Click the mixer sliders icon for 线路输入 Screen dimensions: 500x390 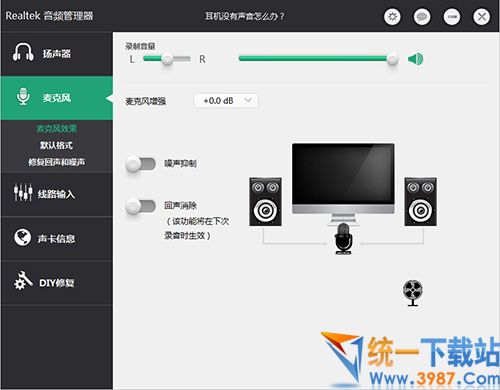(x=23, y=193)
